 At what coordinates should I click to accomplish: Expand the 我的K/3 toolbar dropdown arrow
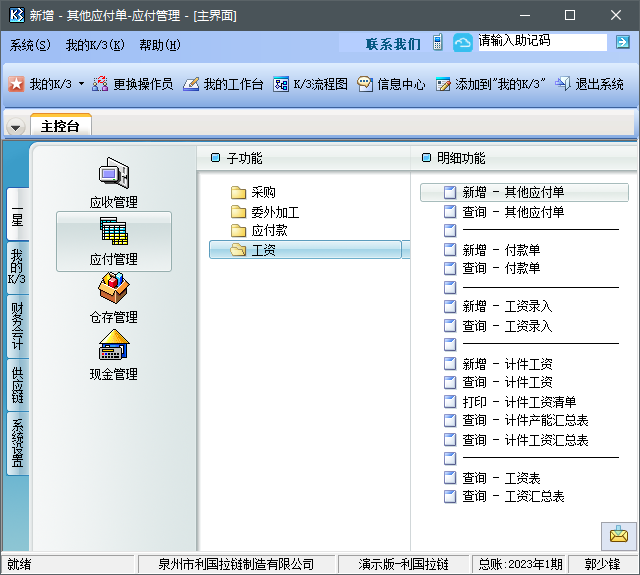coord(82,85)
